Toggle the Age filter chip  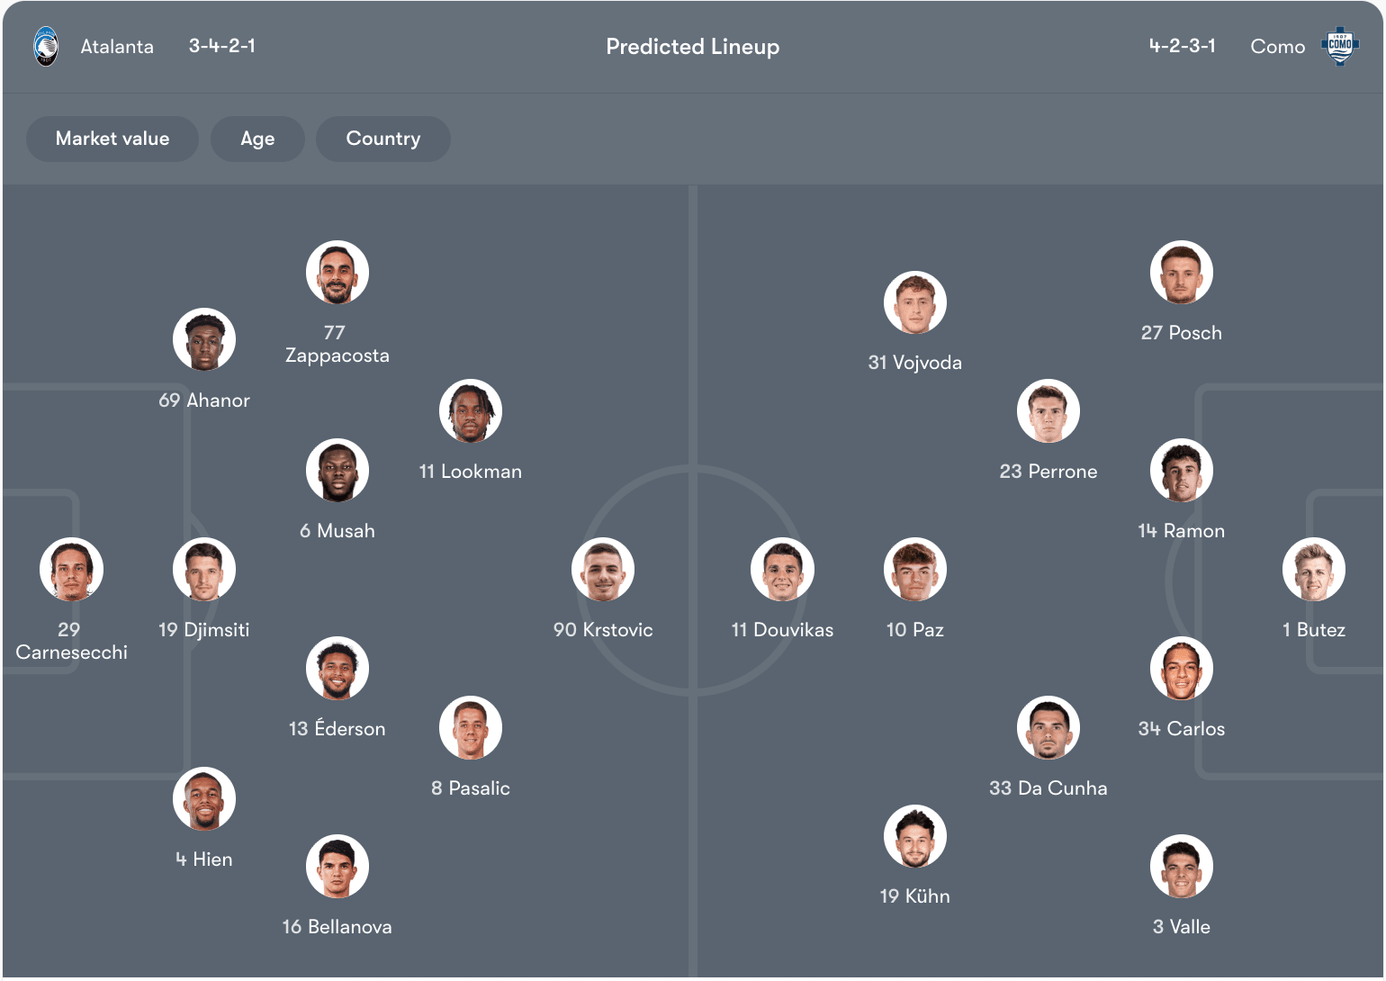tap(257, 139)
